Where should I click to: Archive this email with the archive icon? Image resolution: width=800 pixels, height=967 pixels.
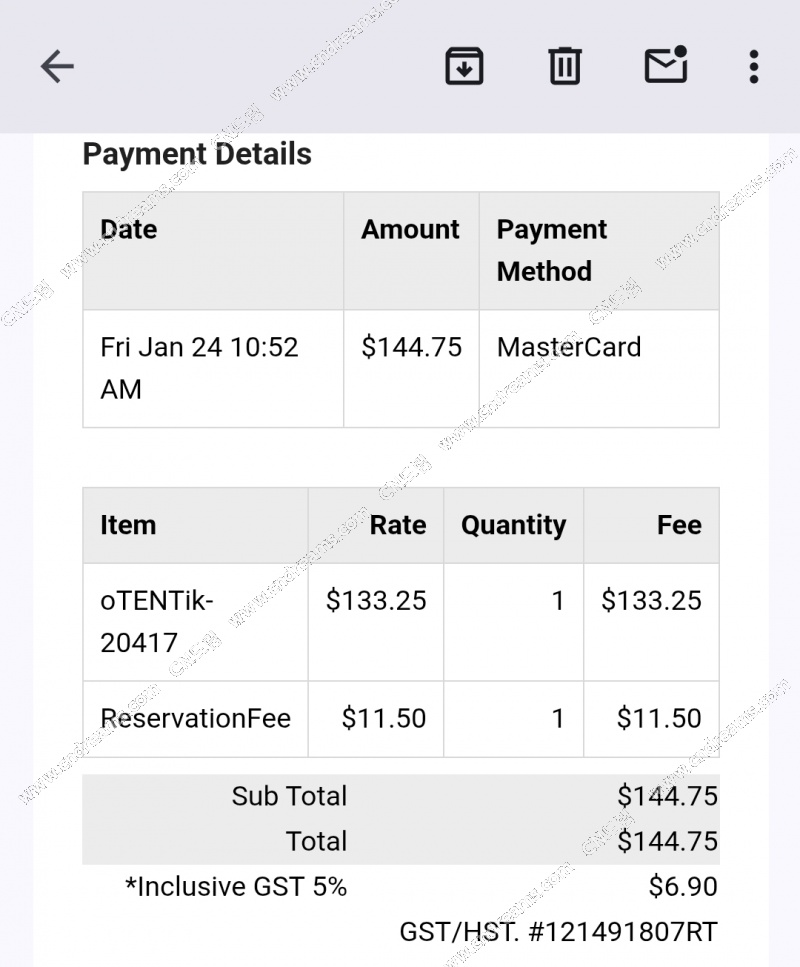coord(464,66)
